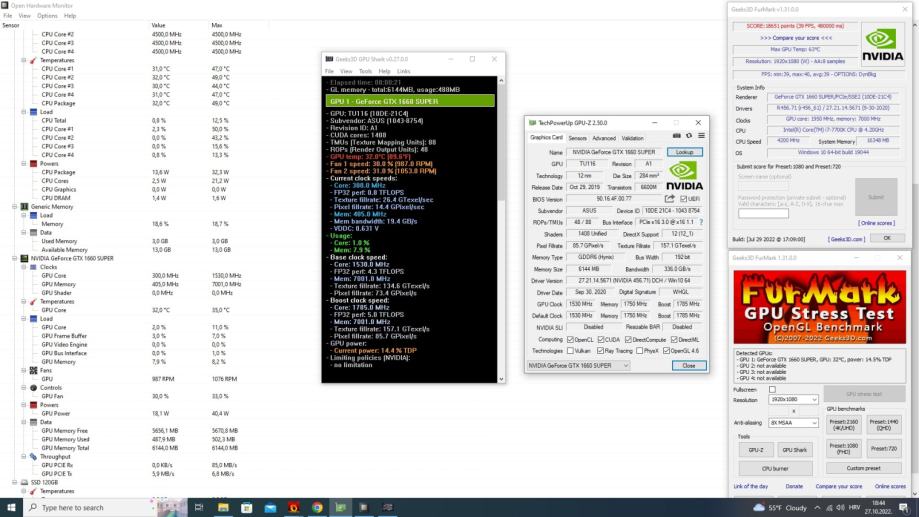The width and height of the screenshot is (919, 517).
Task: Toggle the PhysX checkbox
Action: pyautogui.click(x=639, y=351)
